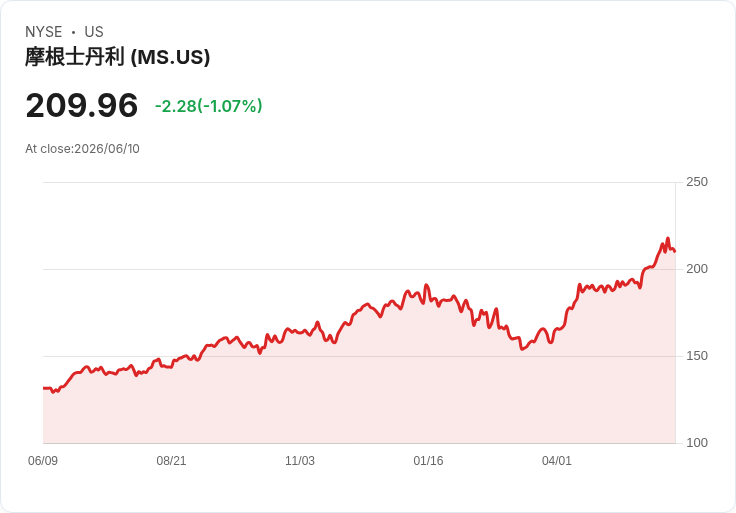The height and width of the screenshot is (513, 736).
Task: Click the 150 price axis label
Action: 697,356
